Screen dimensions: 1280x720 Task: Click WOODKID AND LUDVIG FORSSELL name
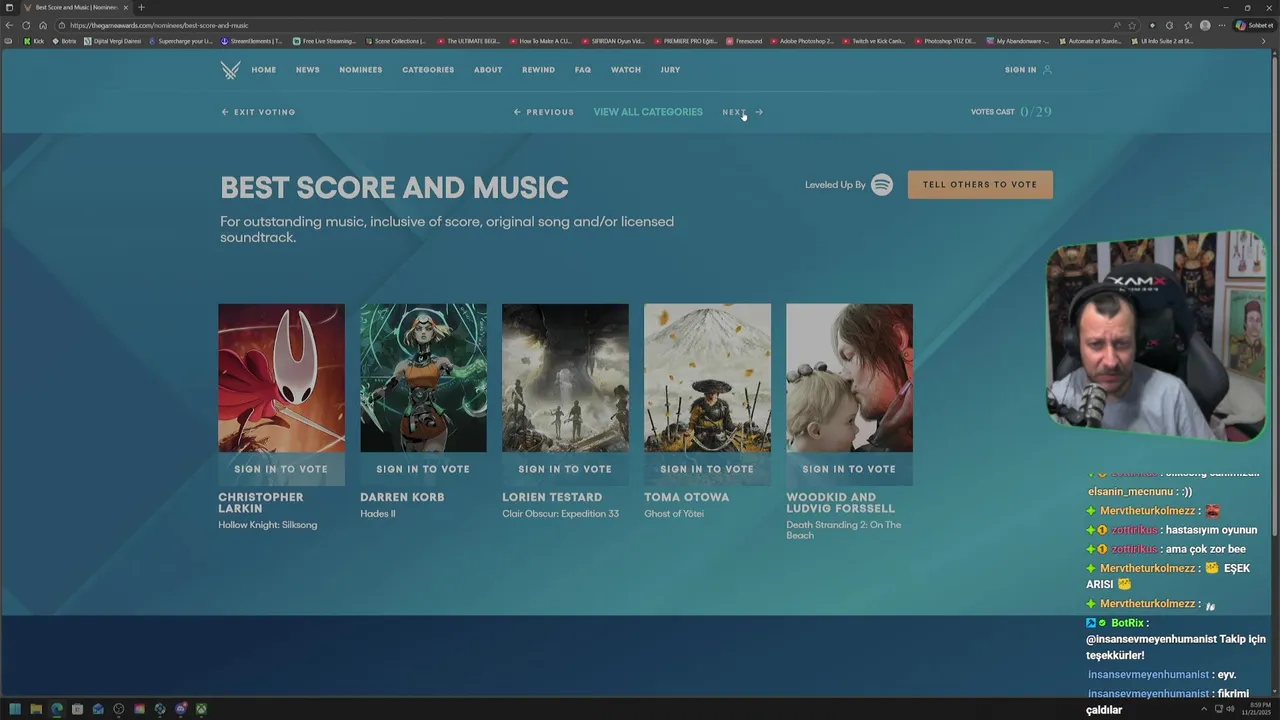coord(840,503)
